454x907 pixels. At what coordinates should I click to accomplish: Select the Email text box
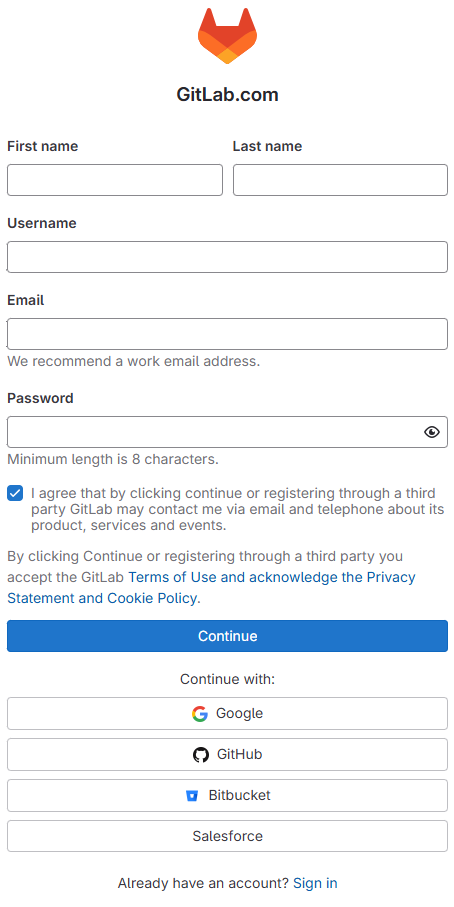(x=227, y=334)
